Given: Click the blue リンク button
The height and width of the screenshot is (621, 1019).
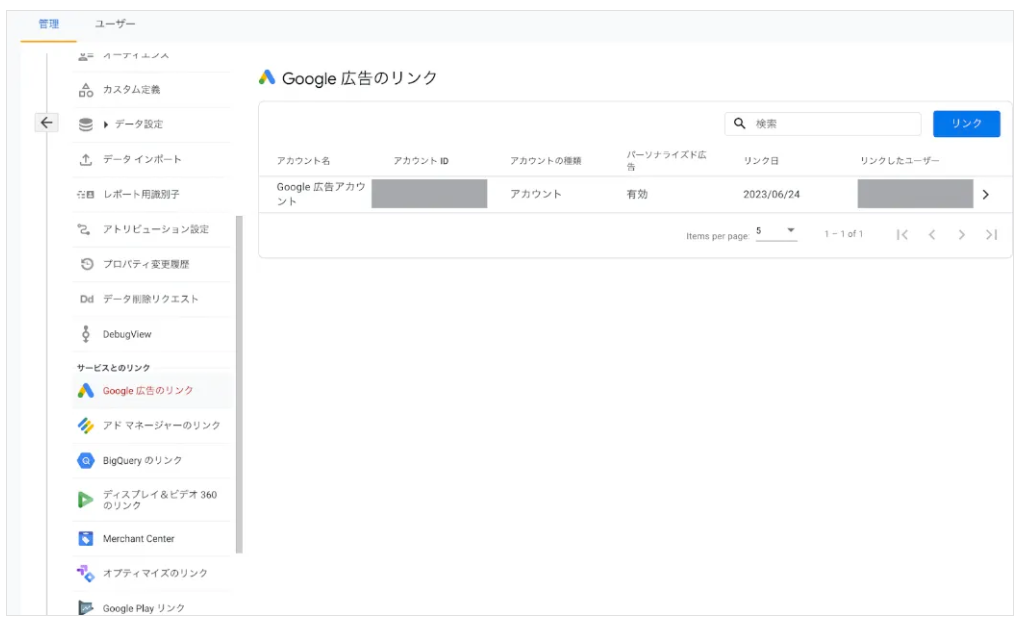Looking at the screenshot, I should (966, 124).
